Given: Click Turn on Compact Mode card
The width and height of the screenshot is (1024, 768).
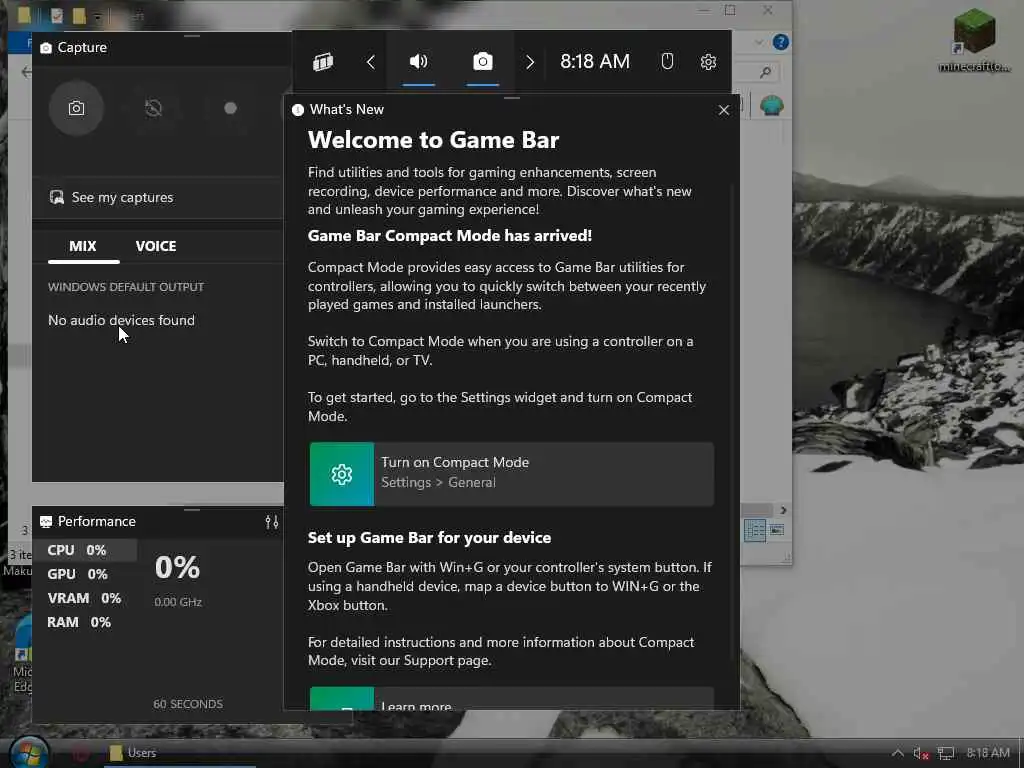Looking at the screenshot, I should [x=511, y=474].
